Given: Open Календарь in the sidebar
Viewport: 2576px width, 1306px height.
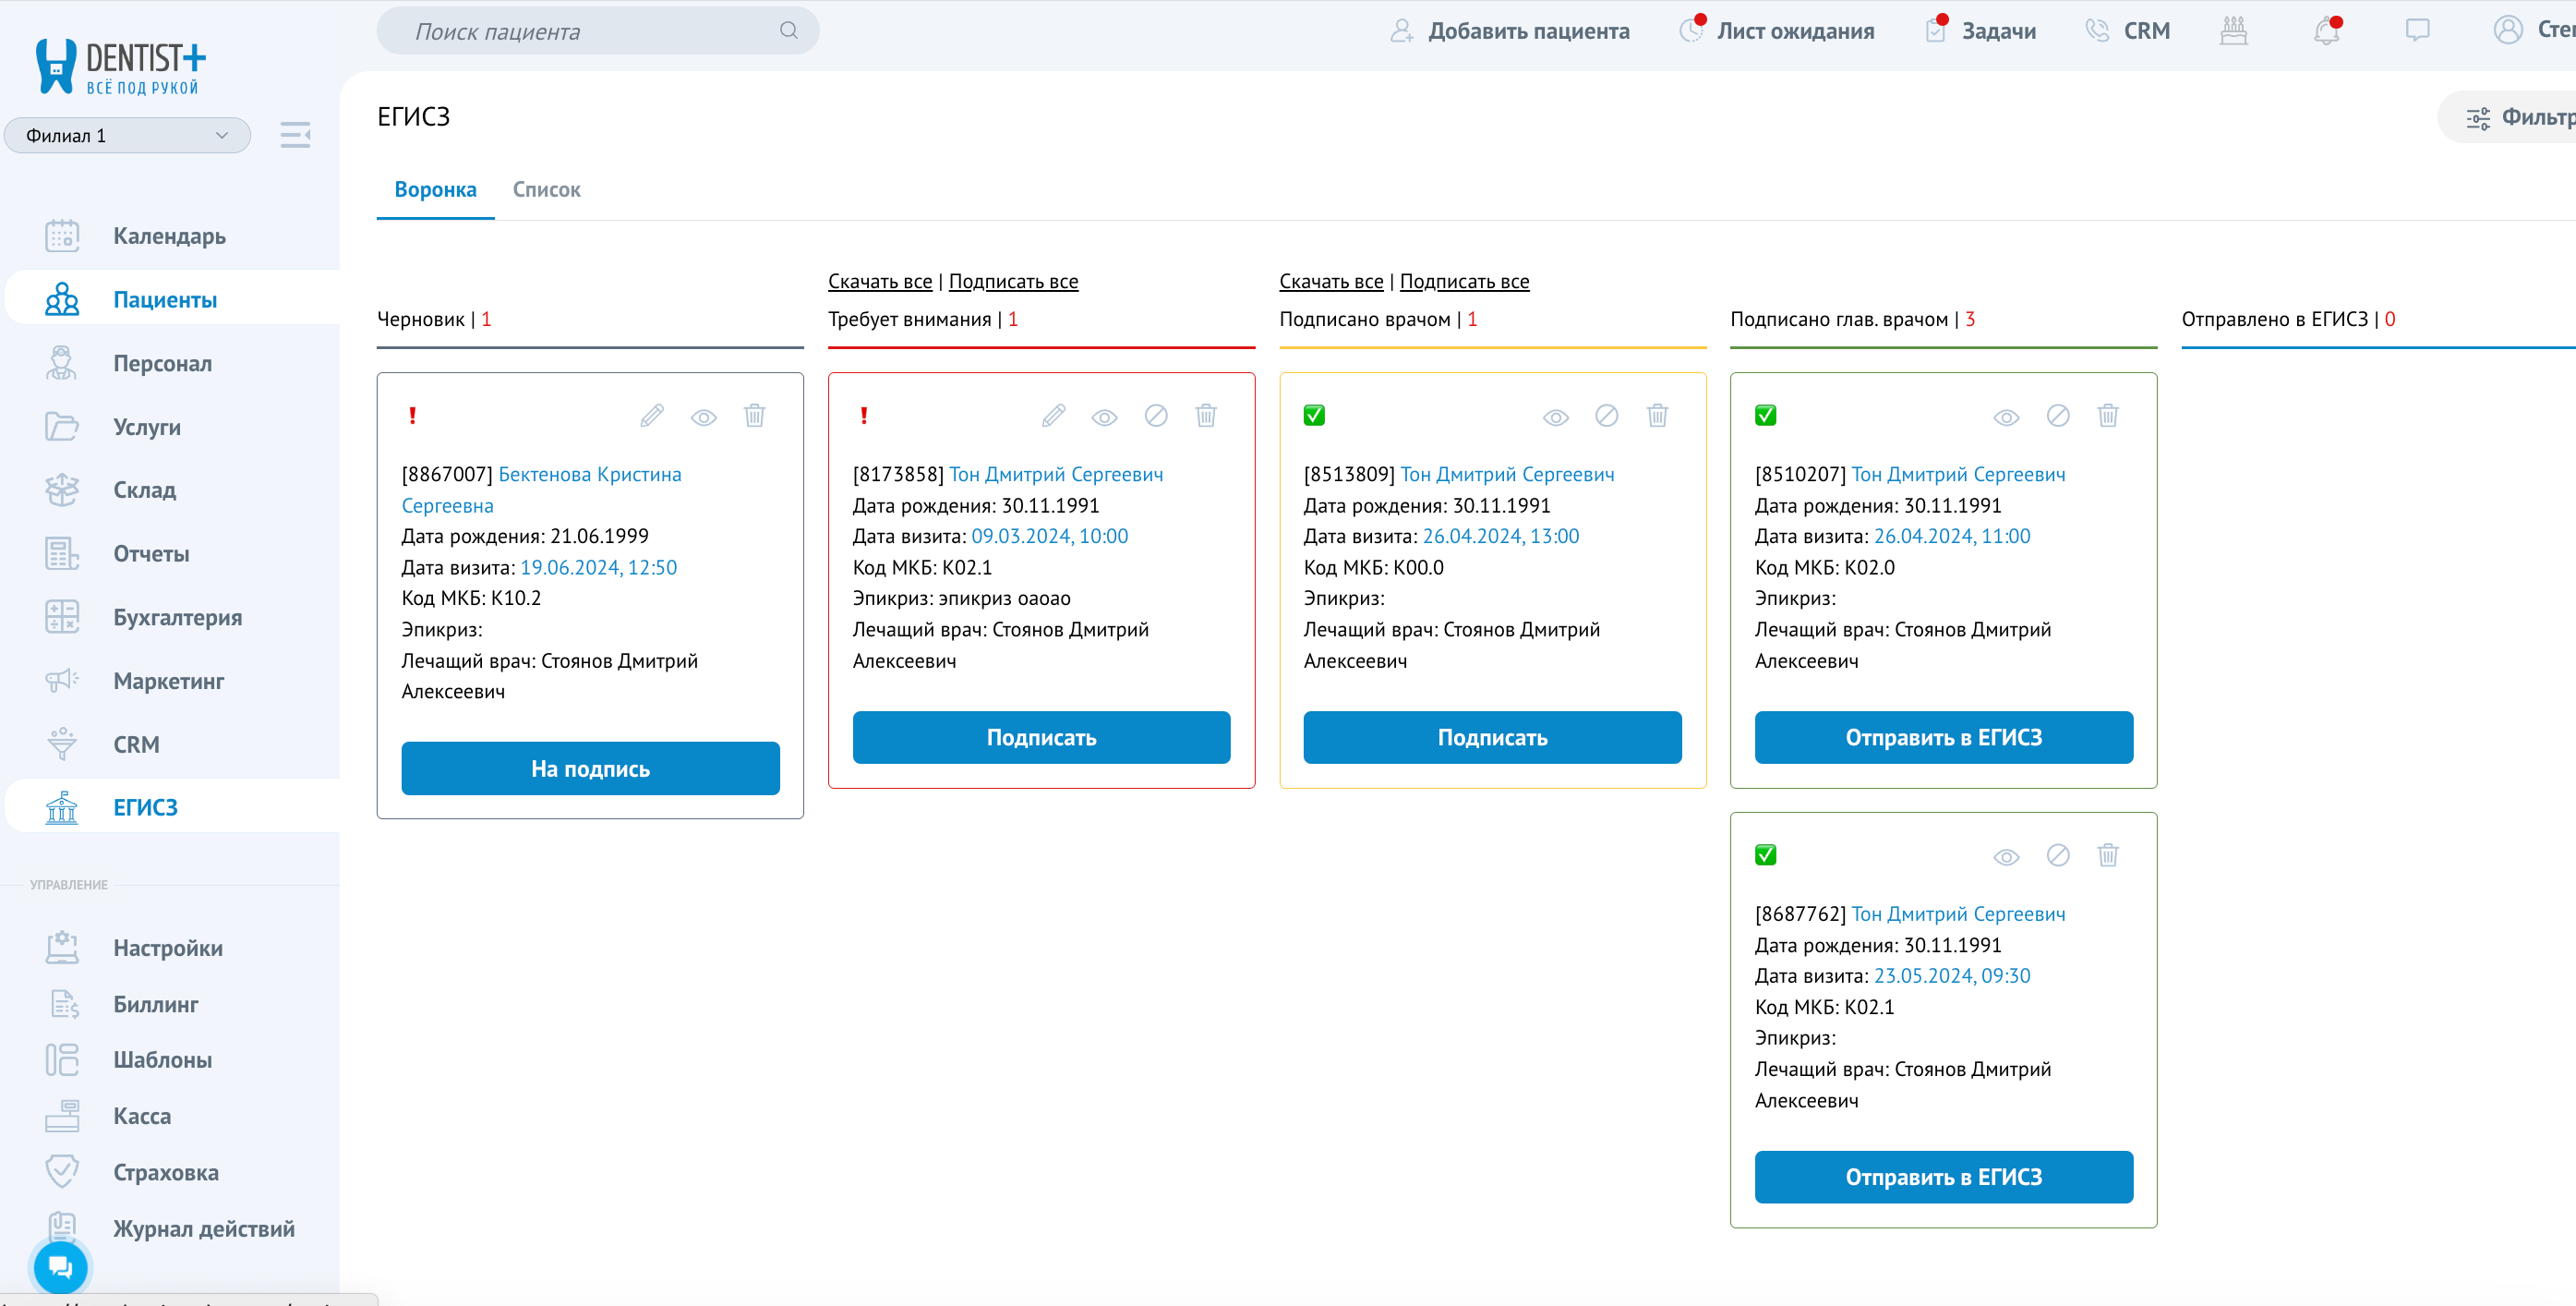Looking at the screenshot, I should pyautogui.click(x=172, y=236).
